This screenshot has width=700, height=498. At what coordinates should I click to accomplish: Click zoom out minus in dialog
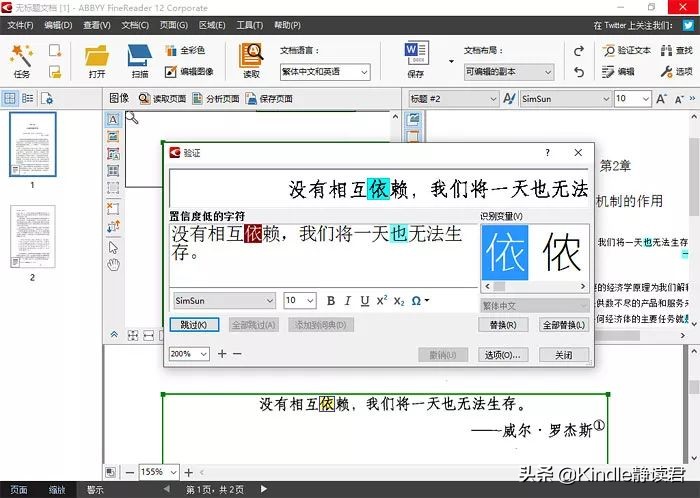point(237,354)
